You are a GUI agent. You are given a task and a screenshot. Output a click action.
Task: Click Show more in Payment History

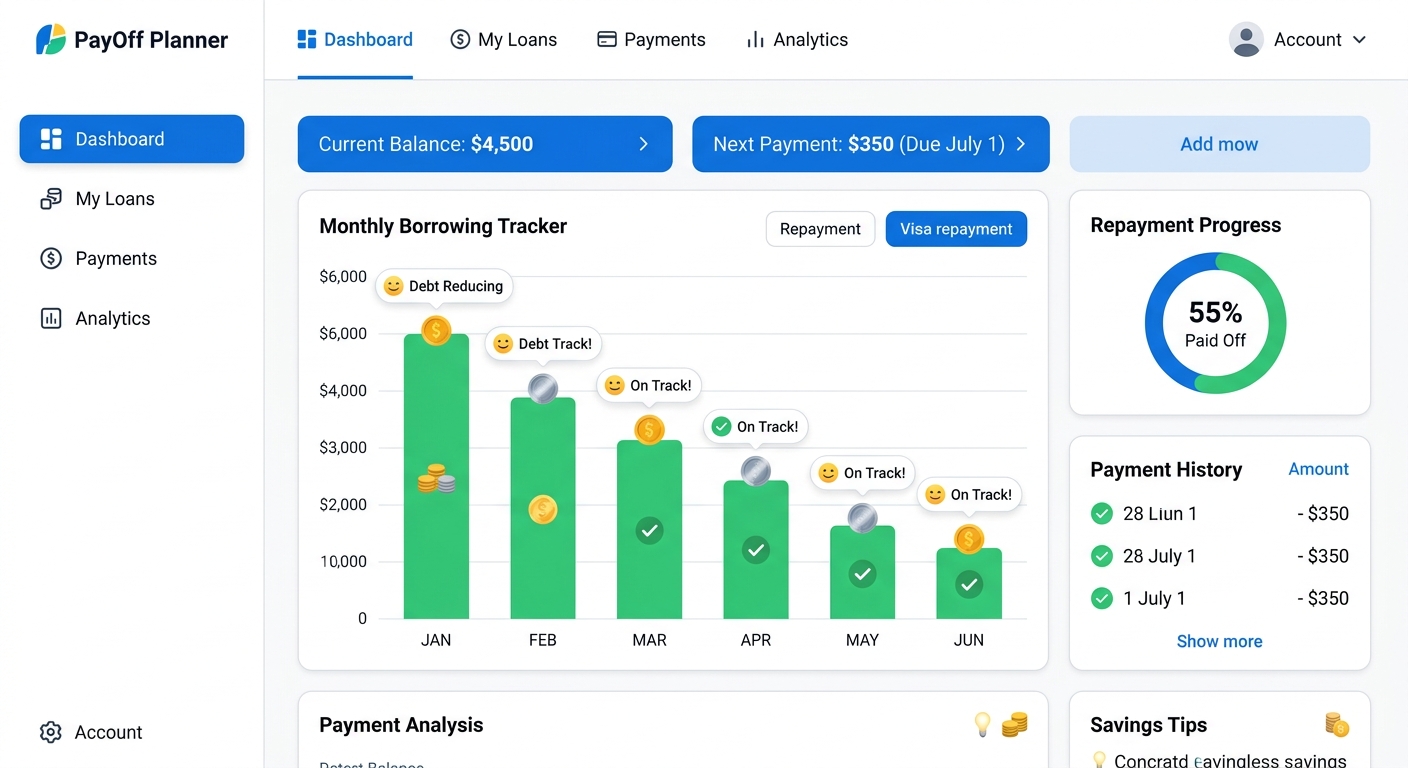1219,642
